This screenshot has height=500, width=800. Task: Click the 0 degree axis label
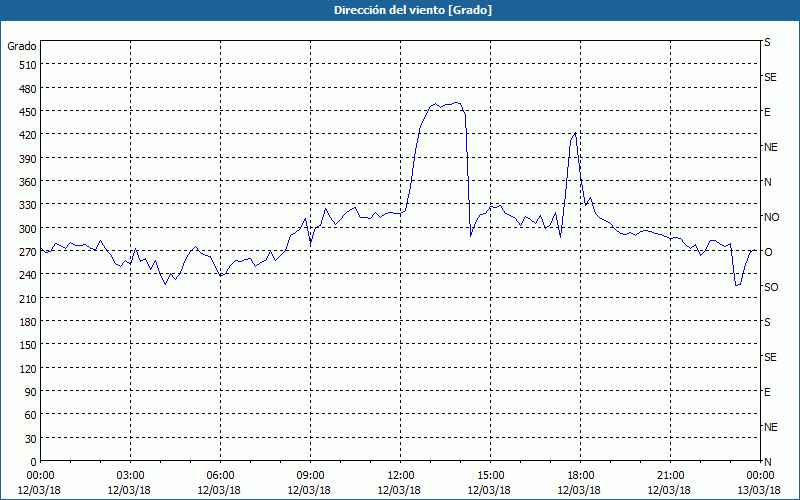[34, 462]
